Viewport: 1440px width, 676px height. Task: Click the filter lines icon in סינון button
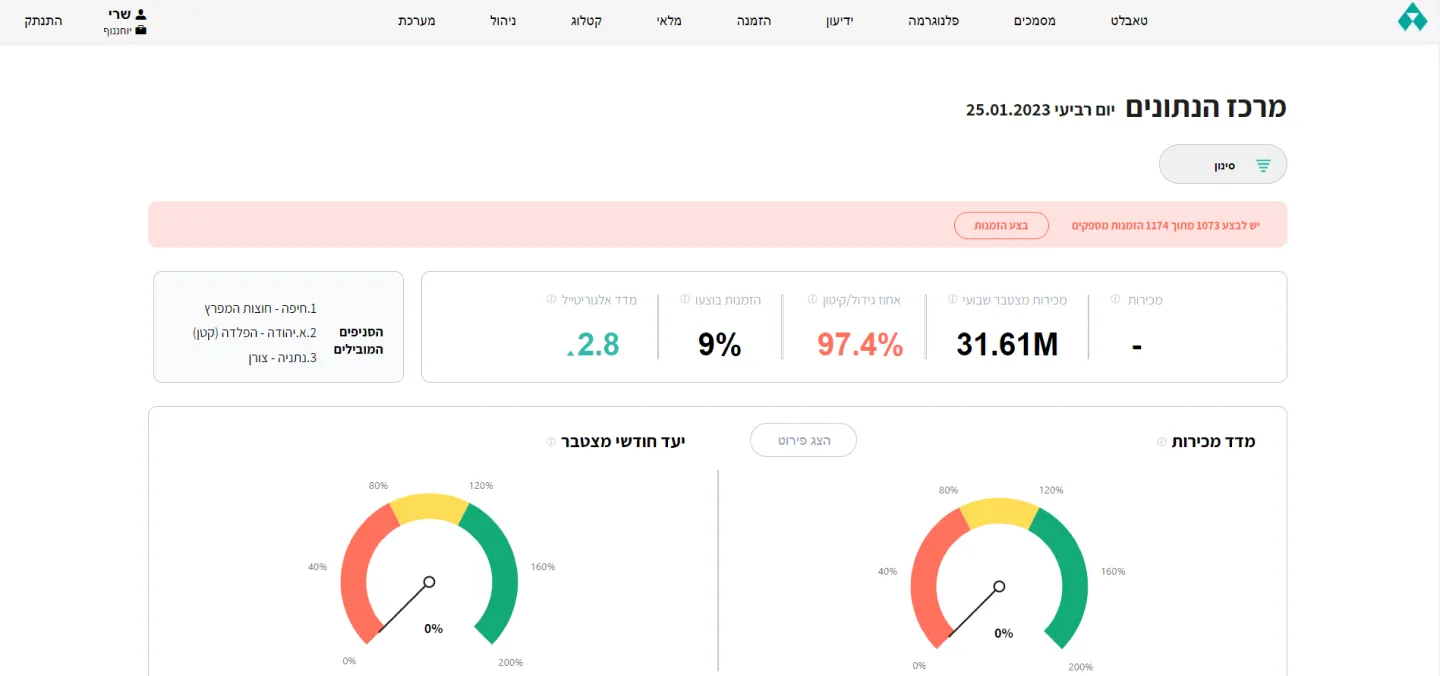click(x=1263, y=165)
